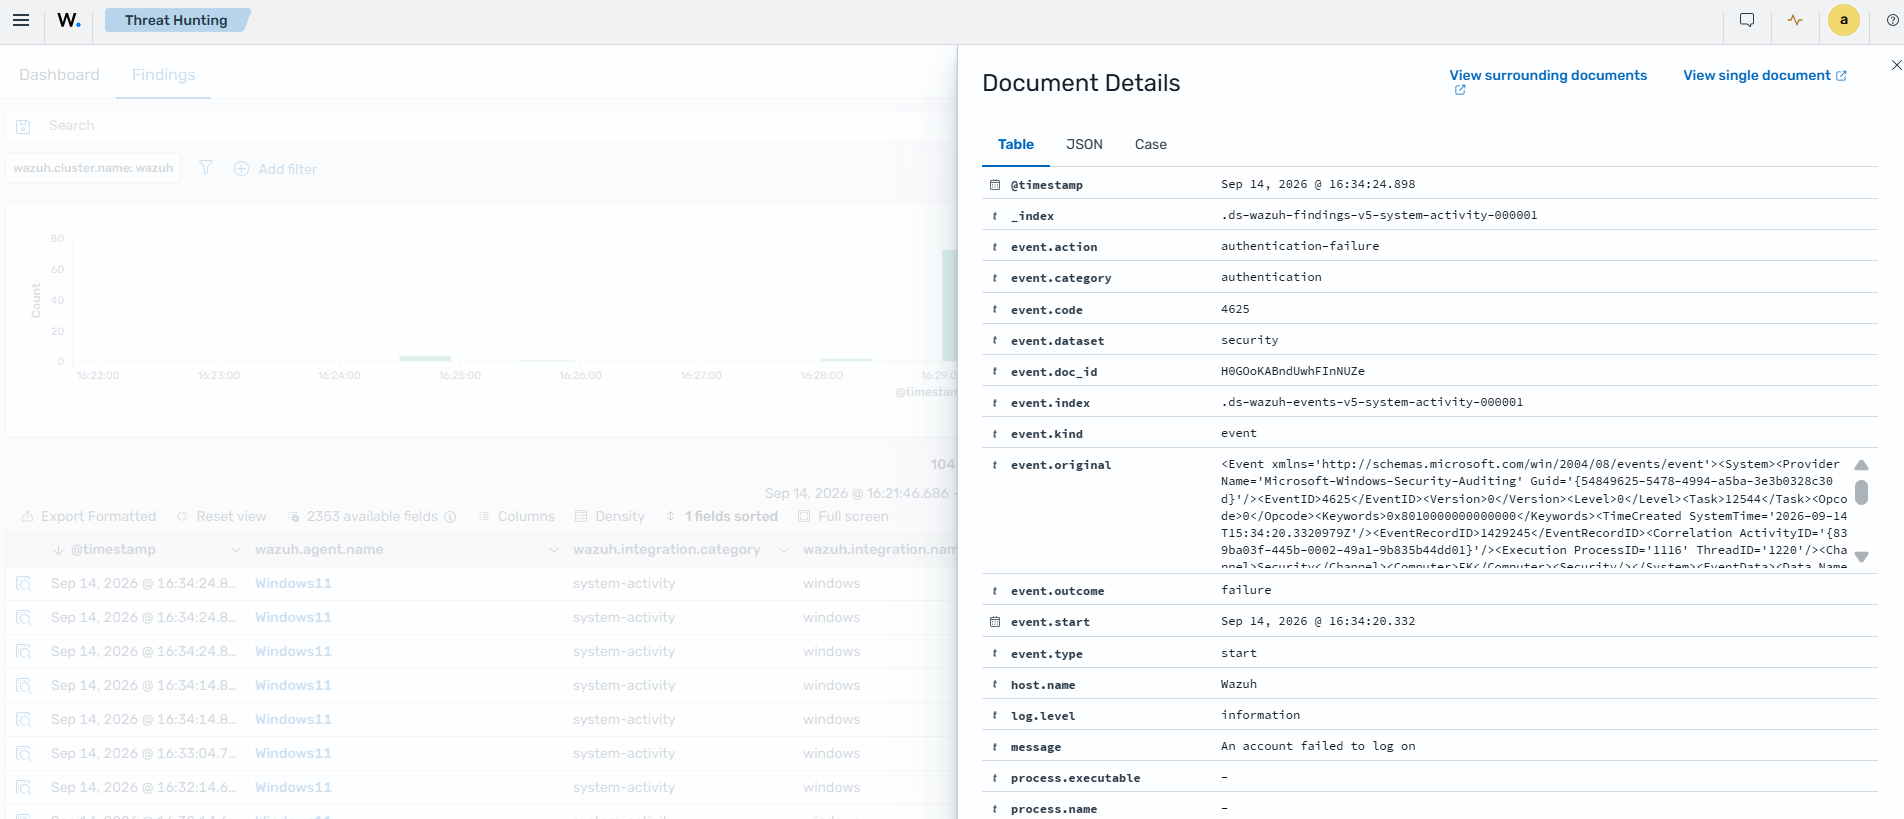Open the 1 fields sorted menu
Screen dimensions: 1904x819
point(722,517)
